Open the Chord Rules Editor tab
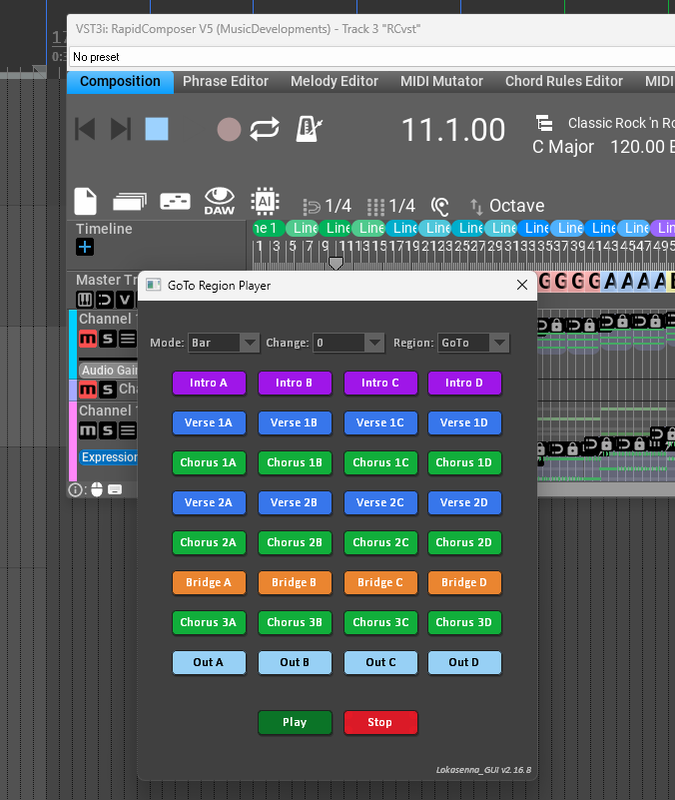 click(564, 82)
